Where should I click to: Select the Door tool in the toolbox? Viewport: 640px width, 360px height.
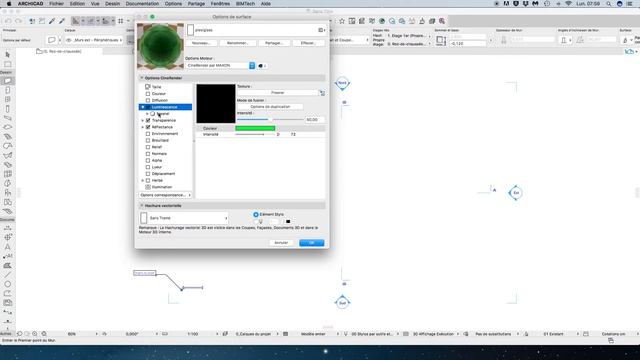(7, 90)
